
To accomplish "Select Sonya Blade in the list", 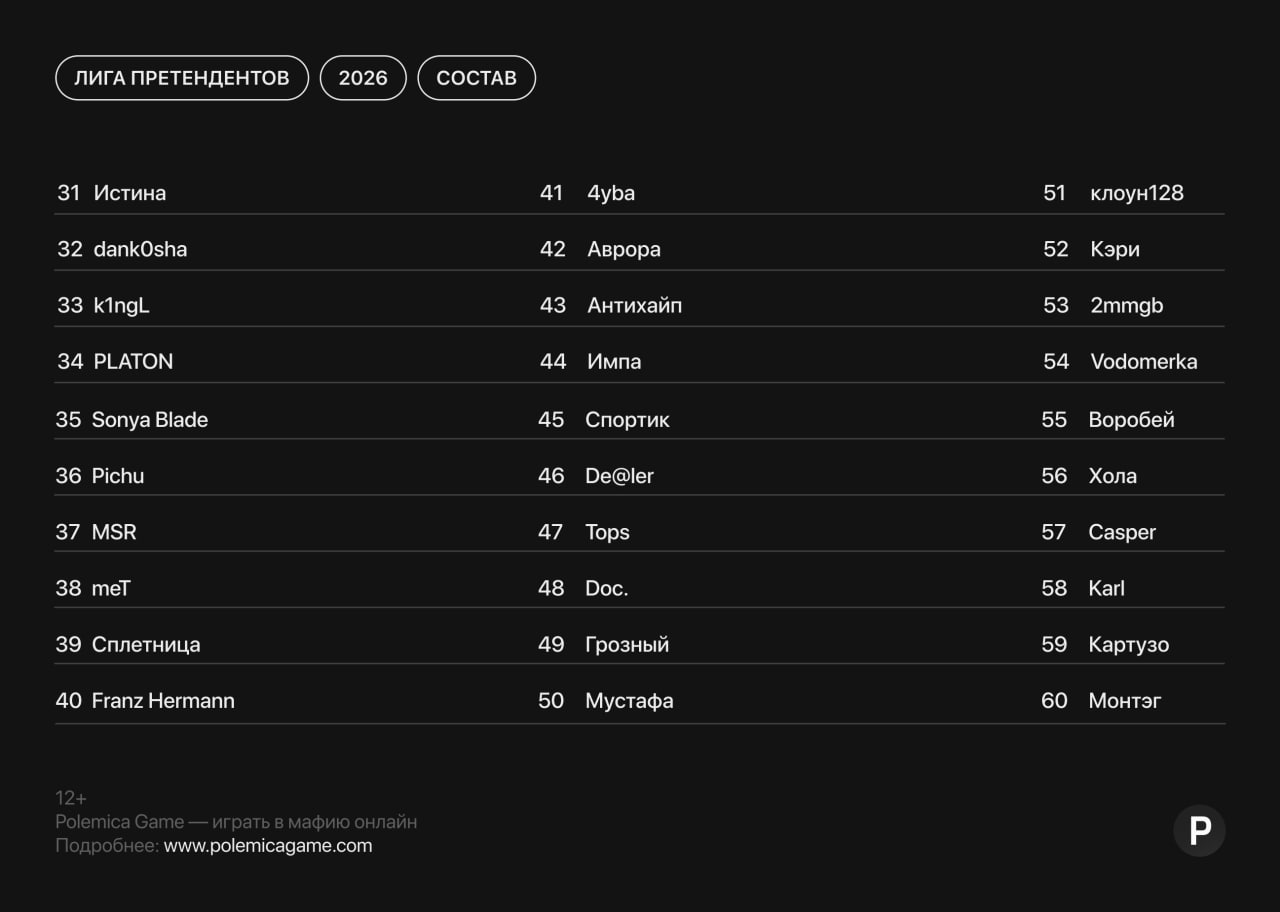I will coord(150,420).
